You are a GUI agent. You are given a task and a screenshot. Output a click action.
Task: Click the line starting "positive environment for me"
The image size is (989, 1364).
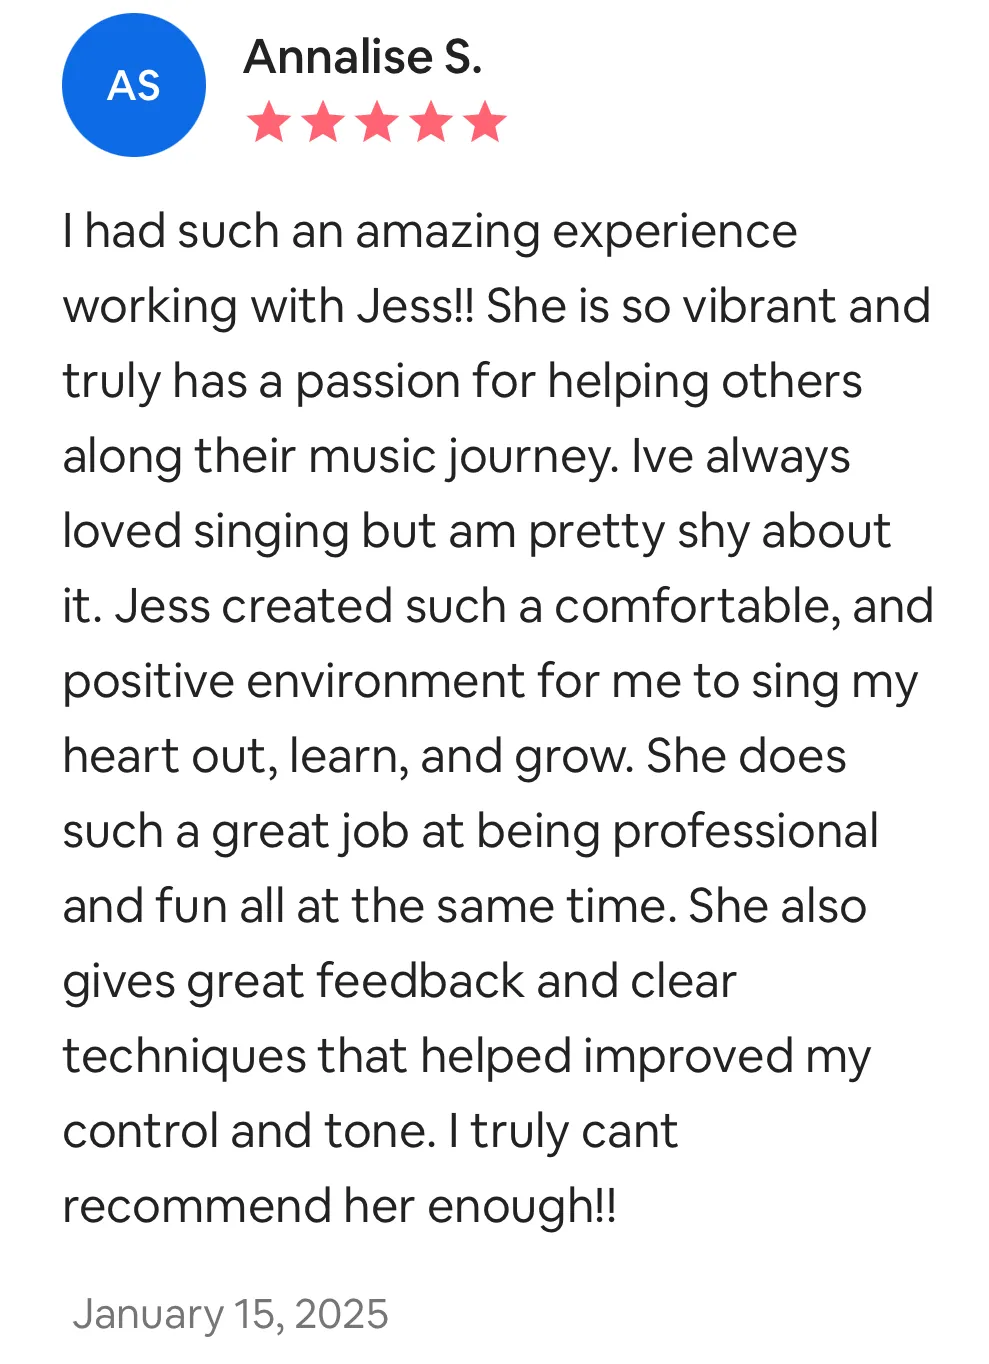coord(490,682)
